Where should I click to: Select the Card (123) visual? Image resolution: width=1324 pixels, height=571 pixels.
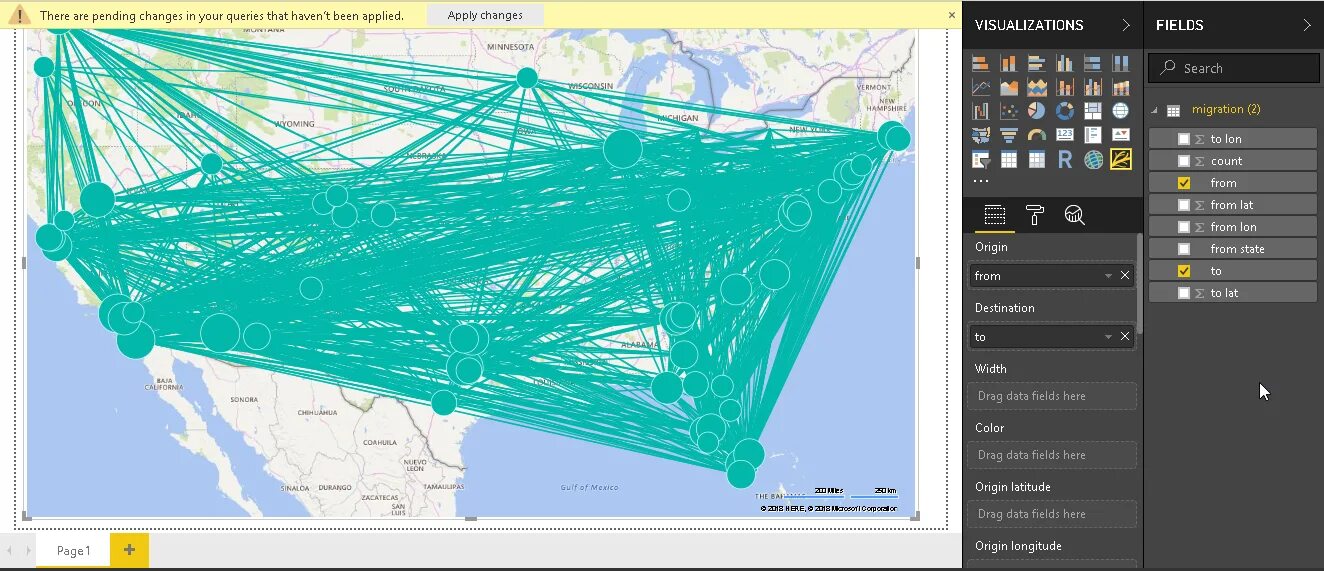(1064, 135)
